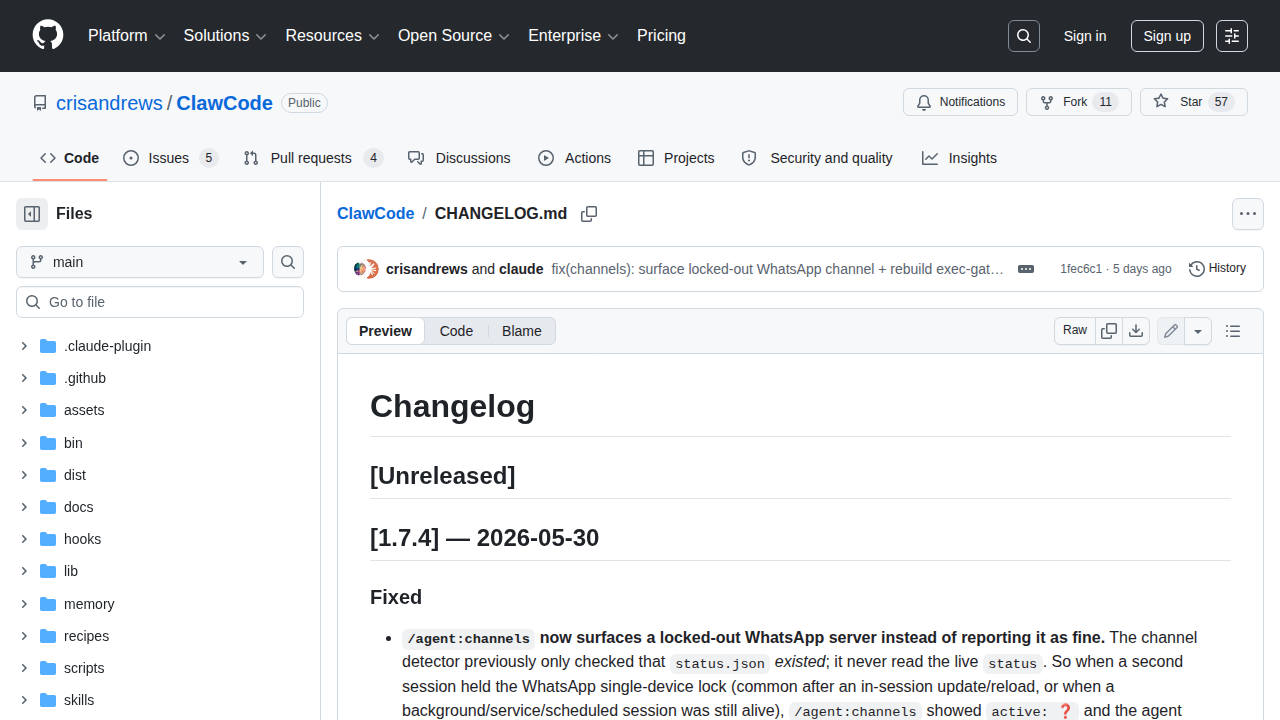Expand the docs folder chevron
This screenshot has width=1280, height=720.
click(24, 507)
